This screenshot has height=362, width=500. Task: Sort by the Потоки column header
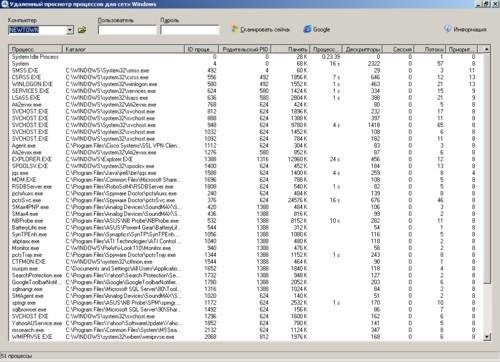point(430,49)
